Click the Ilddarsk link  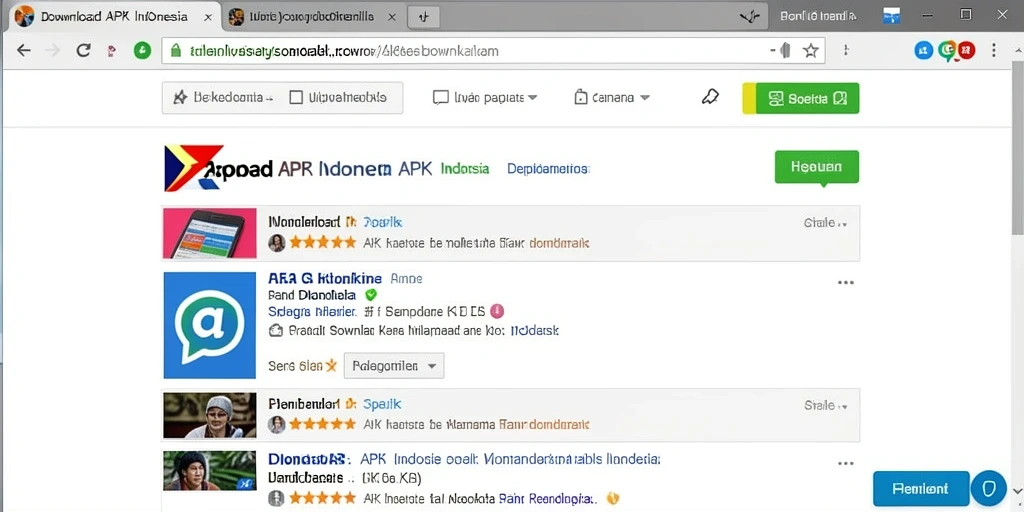coord(534,330)
